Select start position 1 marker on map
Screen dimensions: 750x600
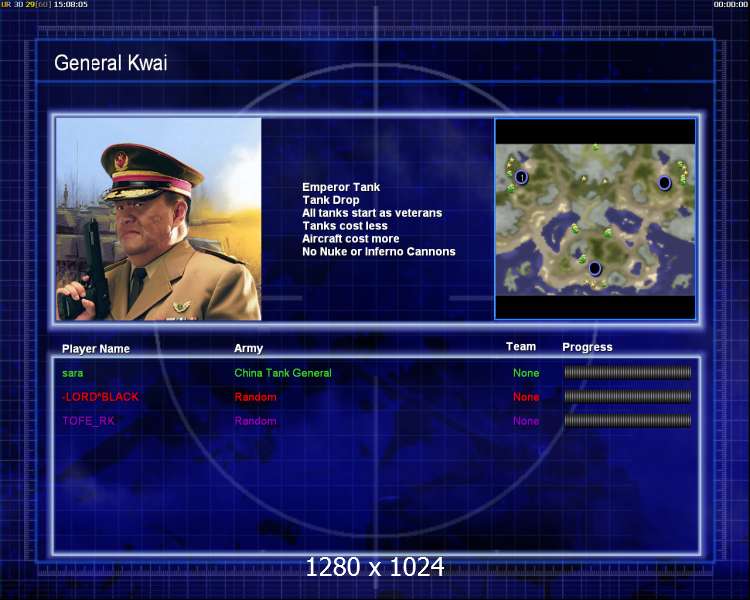tap(522, 177)
